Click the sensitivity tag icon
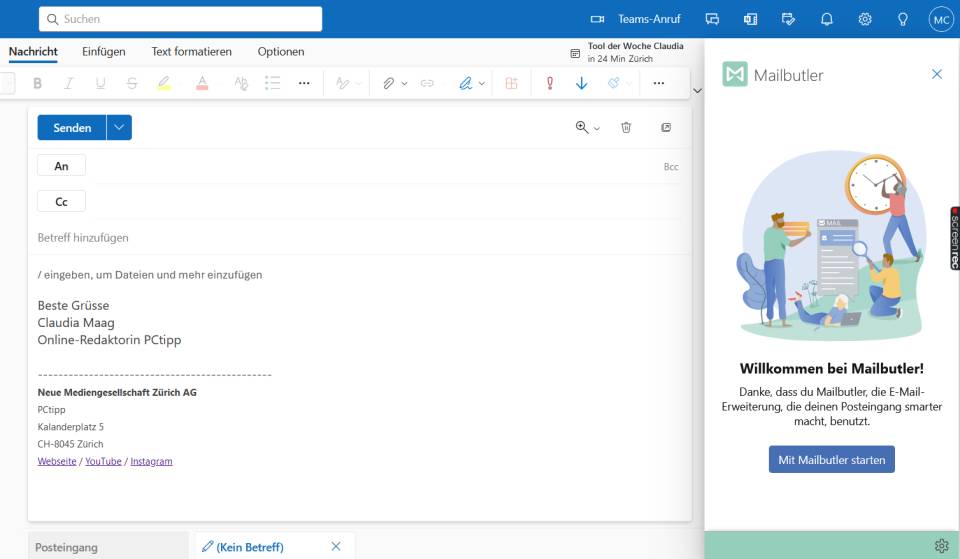This screenshot has width=960, height=559. coord(613,83)
